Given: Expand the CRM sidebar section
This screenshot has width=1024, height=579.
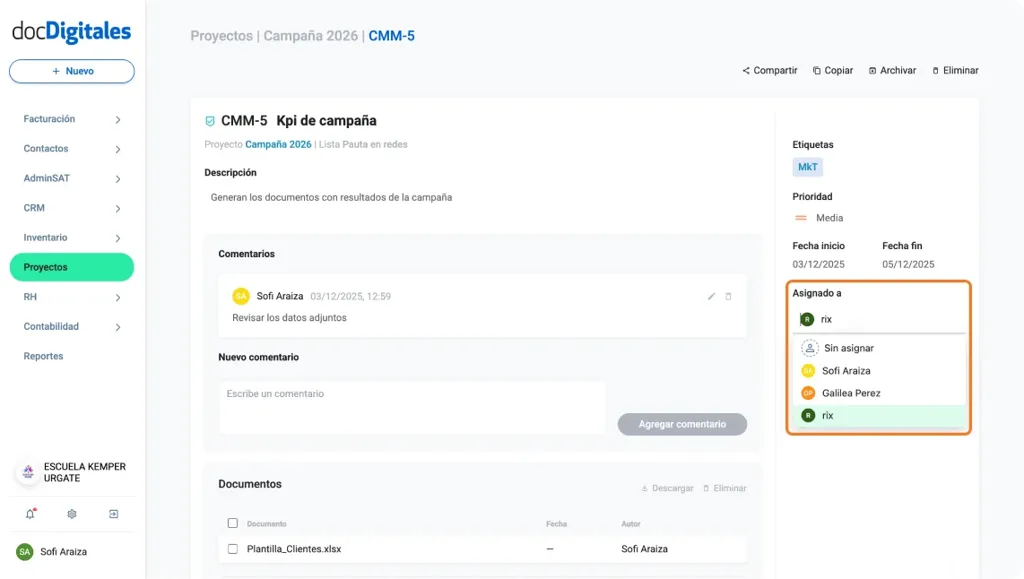Looking at the screenshot, I should coord(71,208).
